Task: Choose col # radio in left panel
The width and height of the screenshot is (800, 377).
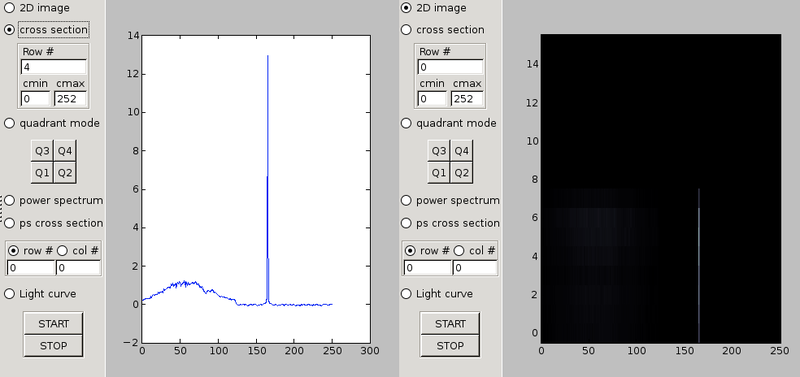Action: (x=62, y=250)
